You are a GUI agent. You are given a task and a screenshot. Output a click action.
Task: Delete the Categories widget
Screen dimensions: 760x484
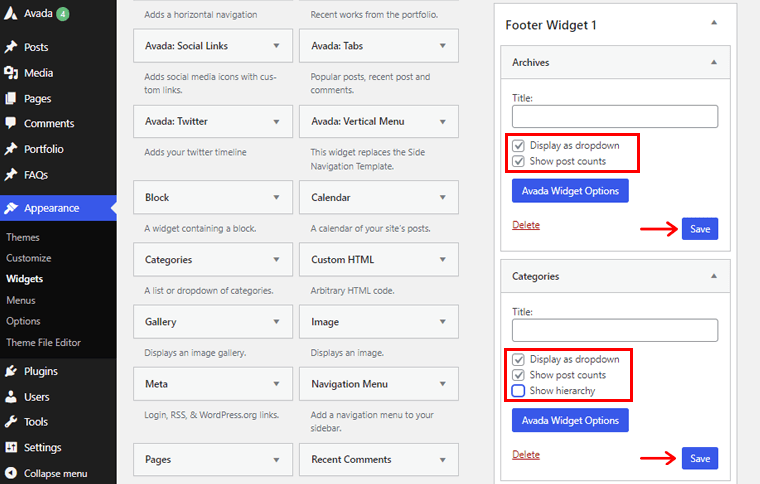point(526,454)
